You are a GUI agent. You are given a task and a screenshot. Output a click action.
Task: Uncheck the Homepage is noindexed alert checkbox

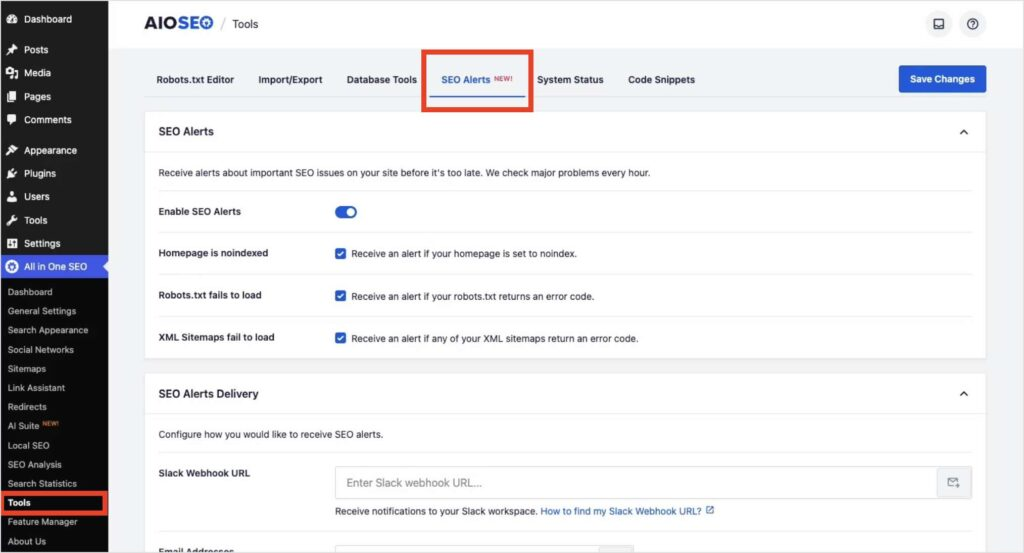(x=340, y=253)
